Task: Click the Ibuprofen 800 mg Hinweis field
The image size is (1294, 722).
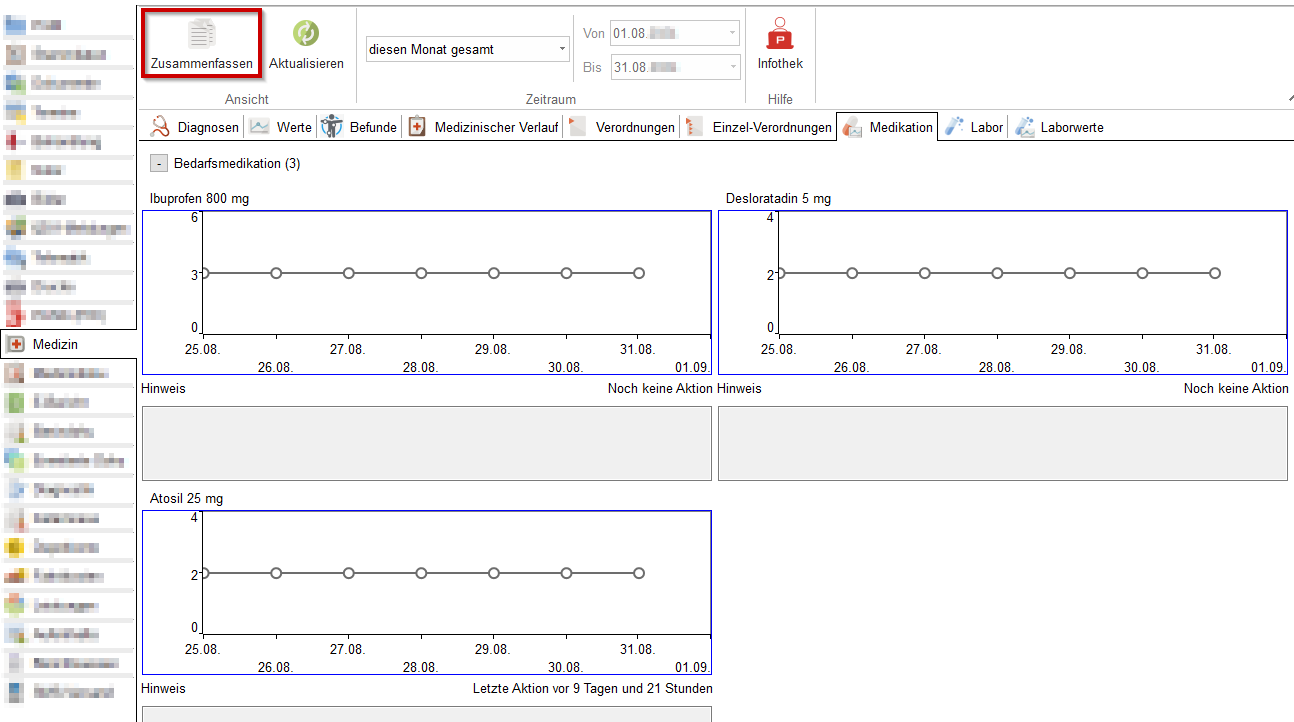Action: click(x=427, y=443)
